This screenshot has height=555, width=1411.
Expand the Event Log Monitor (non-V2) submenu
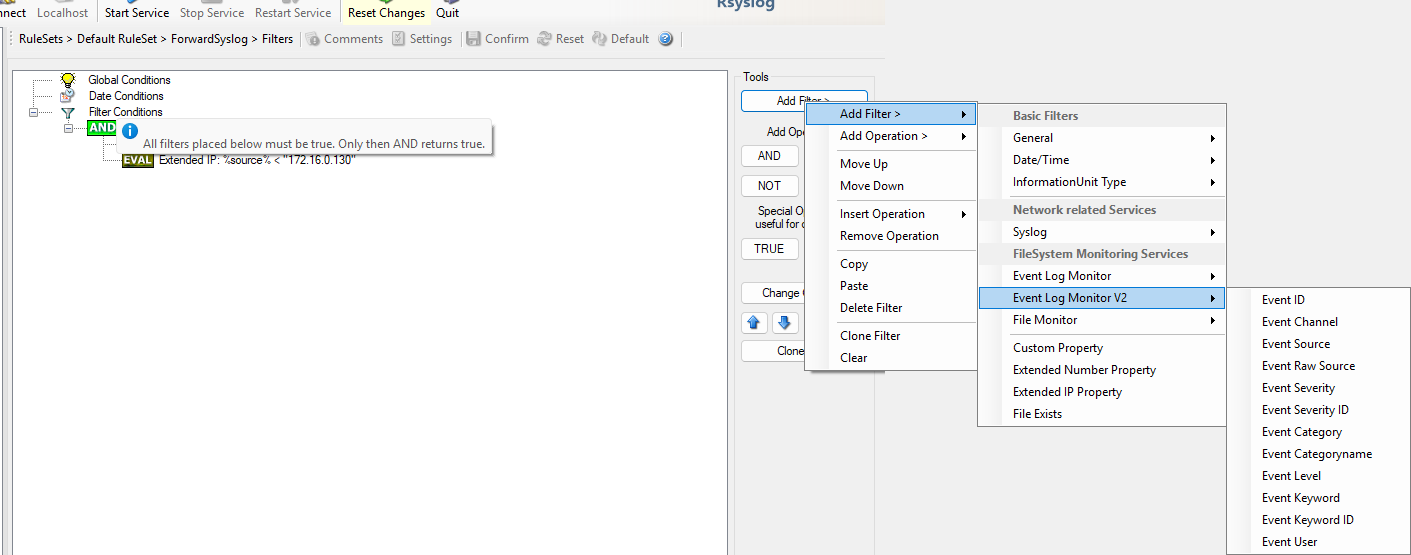click(1101, 276)
